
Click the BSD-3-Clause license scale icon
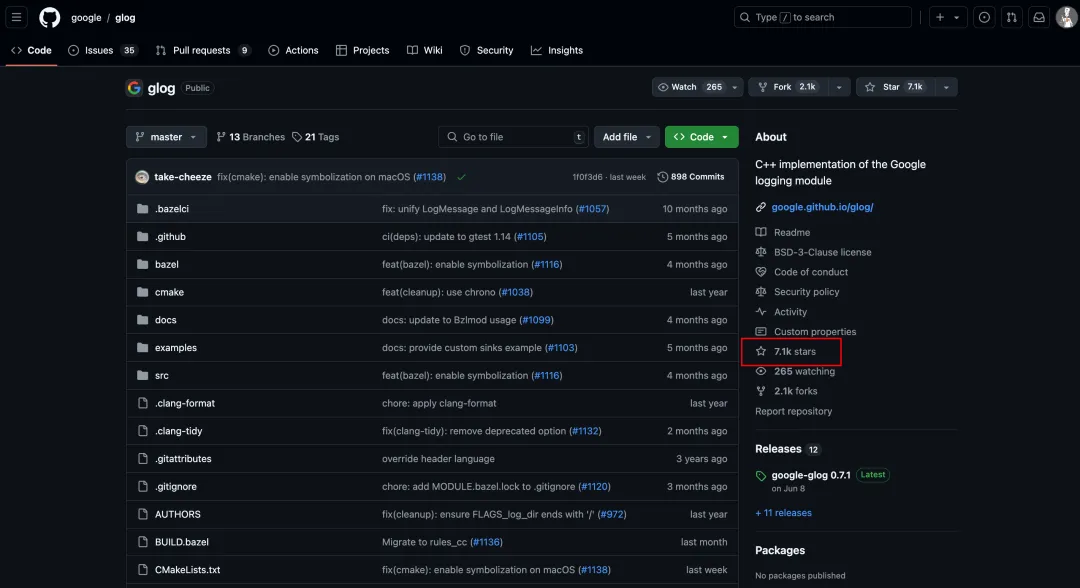pos(760,252)
